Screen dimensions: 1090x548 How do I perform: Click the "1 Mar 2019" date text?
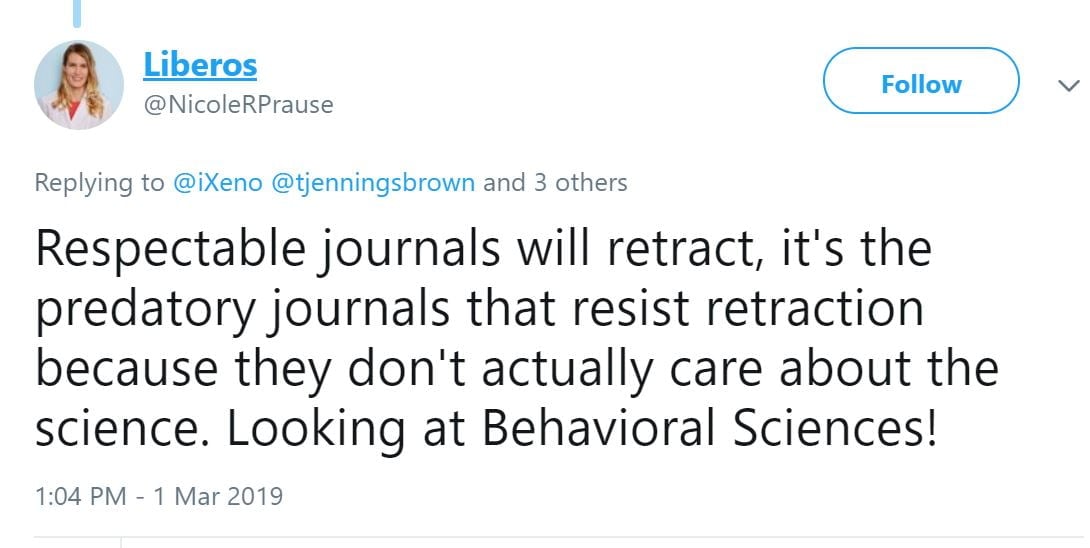click(x=220, y=495)
